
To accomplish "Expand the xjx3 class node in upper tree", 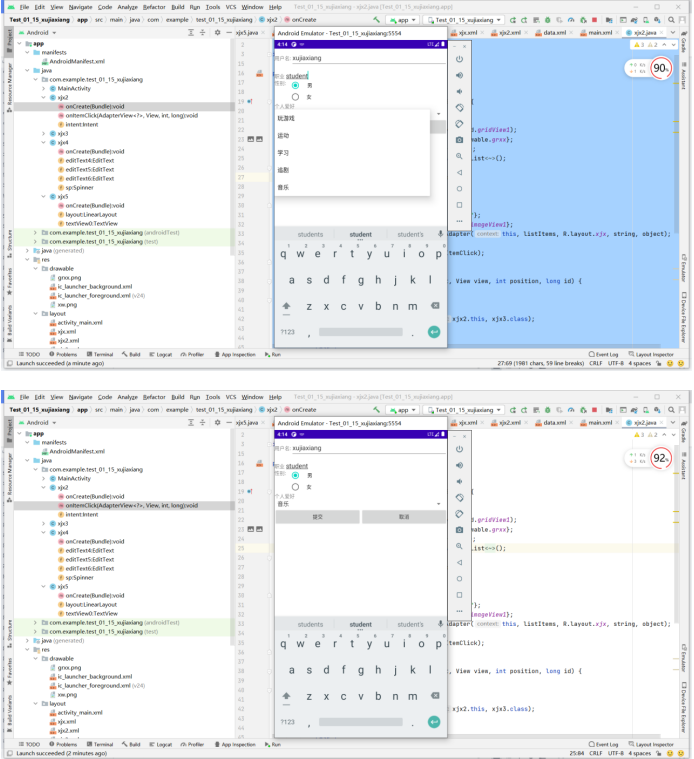I will [44, 134].
